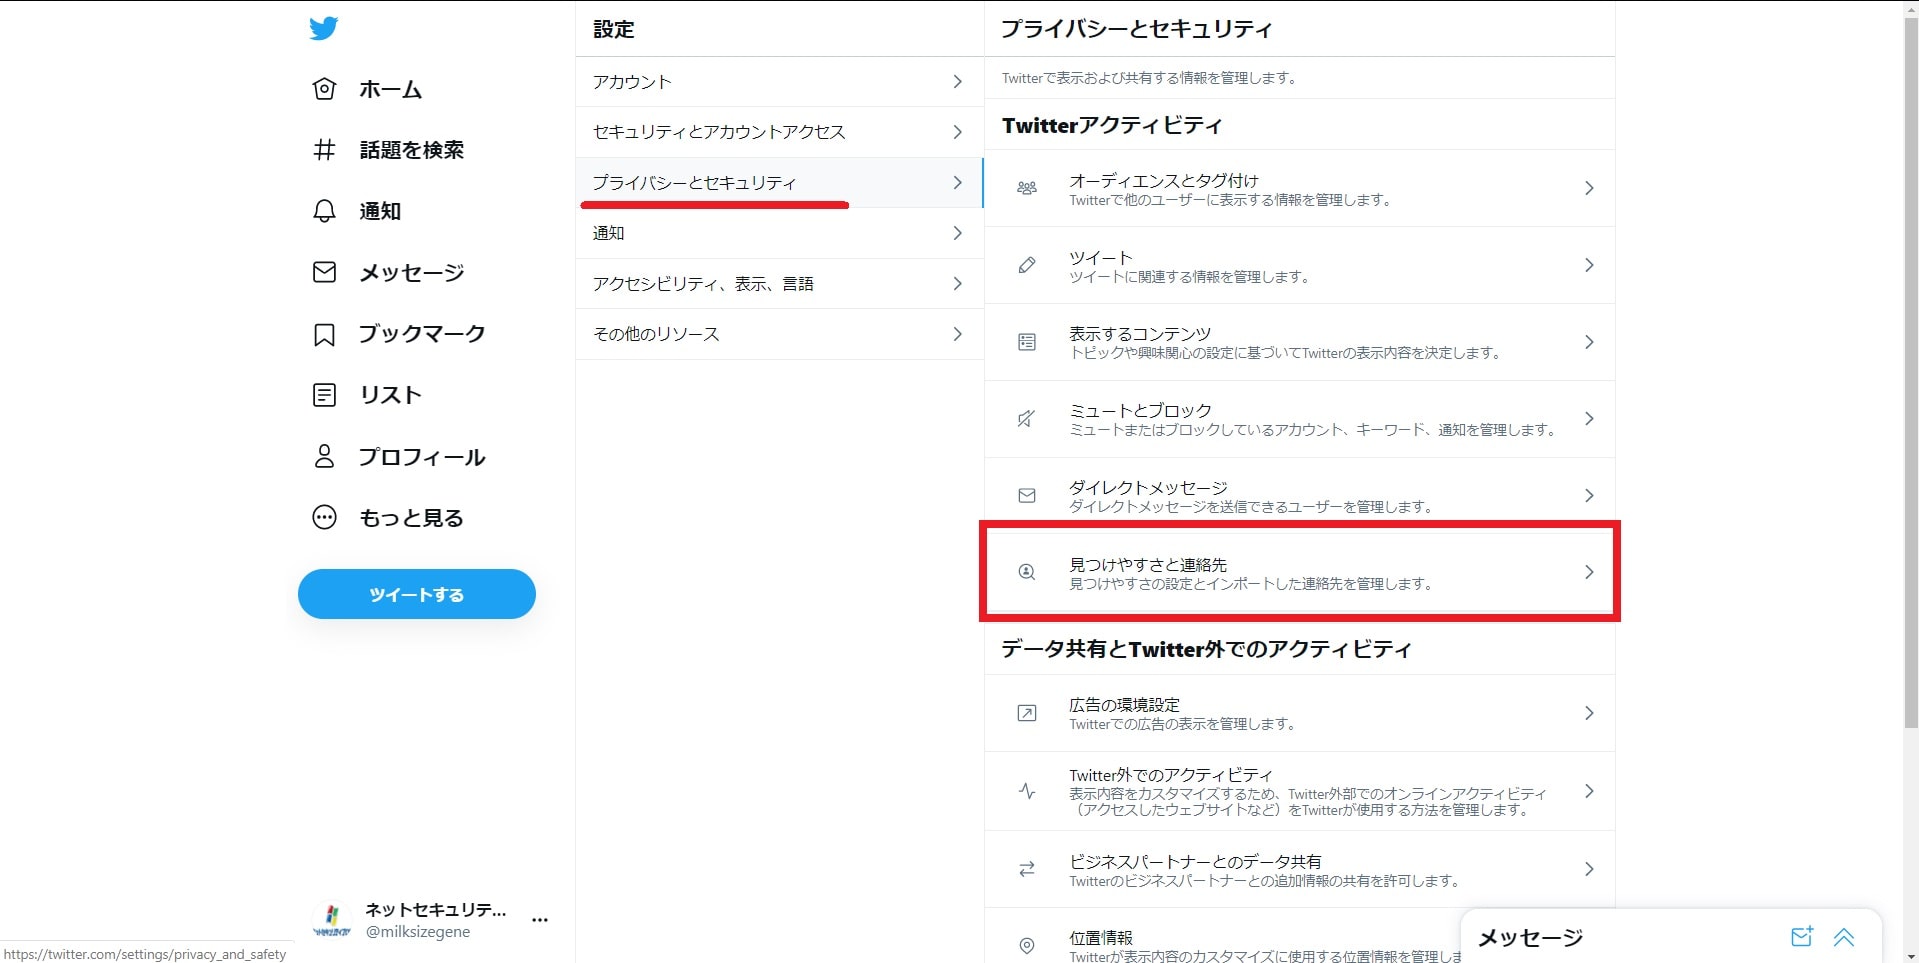Open the 通知 bell icon

click(x=324, y=211)
